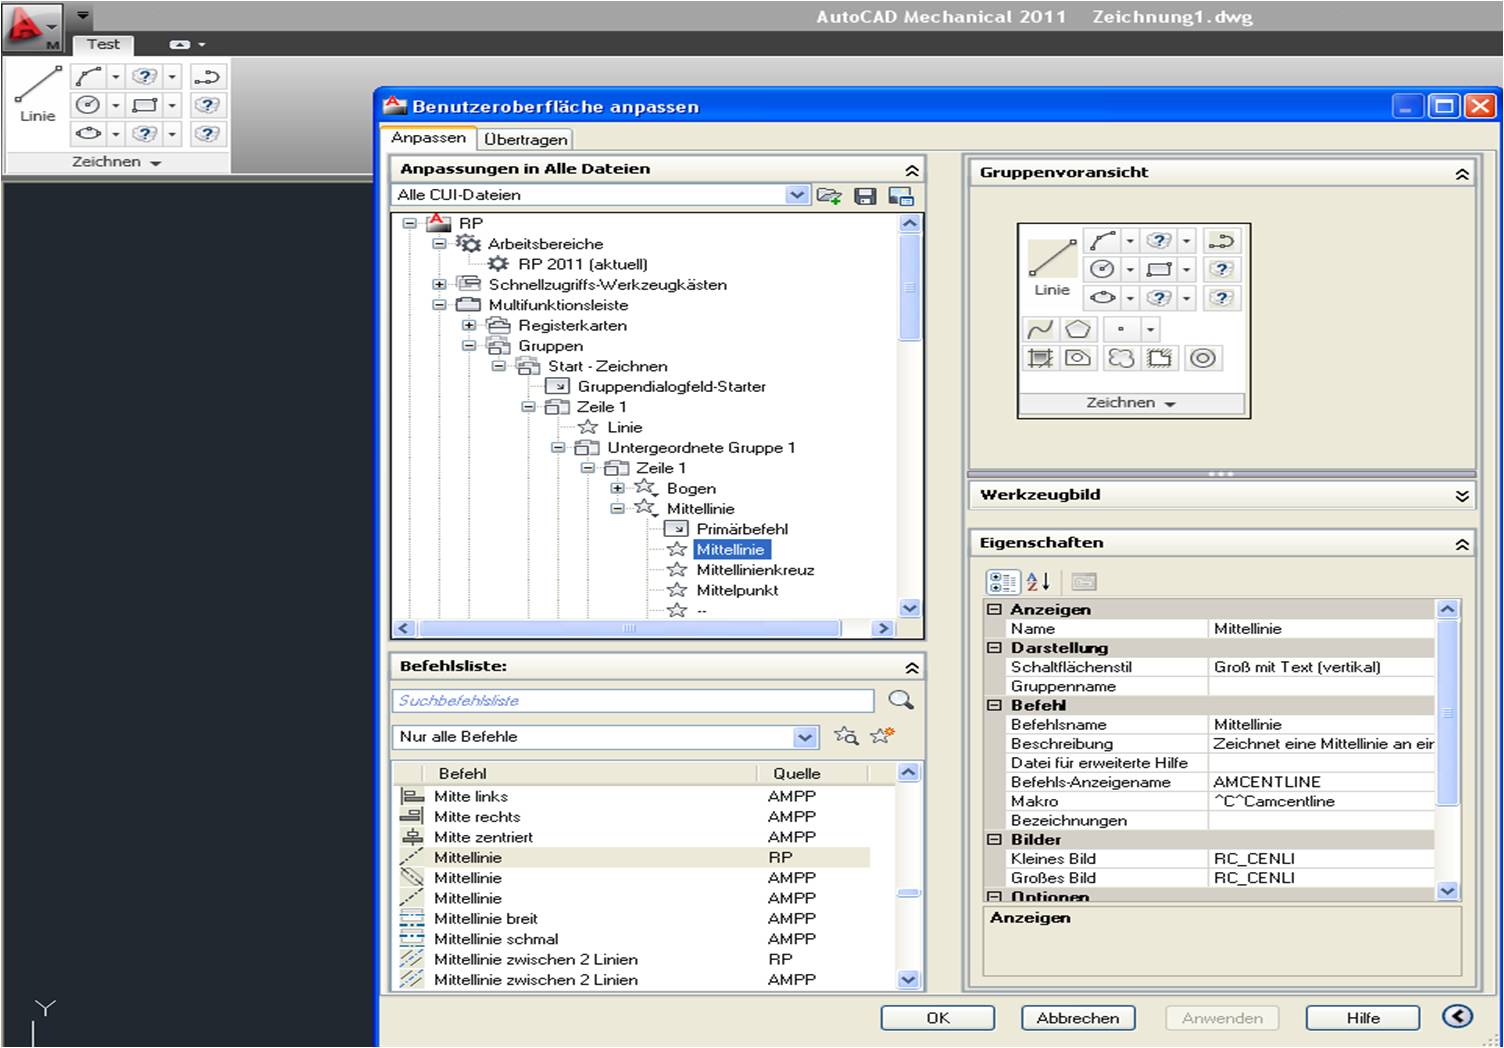
Task: Open the Nur alle Befehle filter dropdown
Action: click(805, 737)
